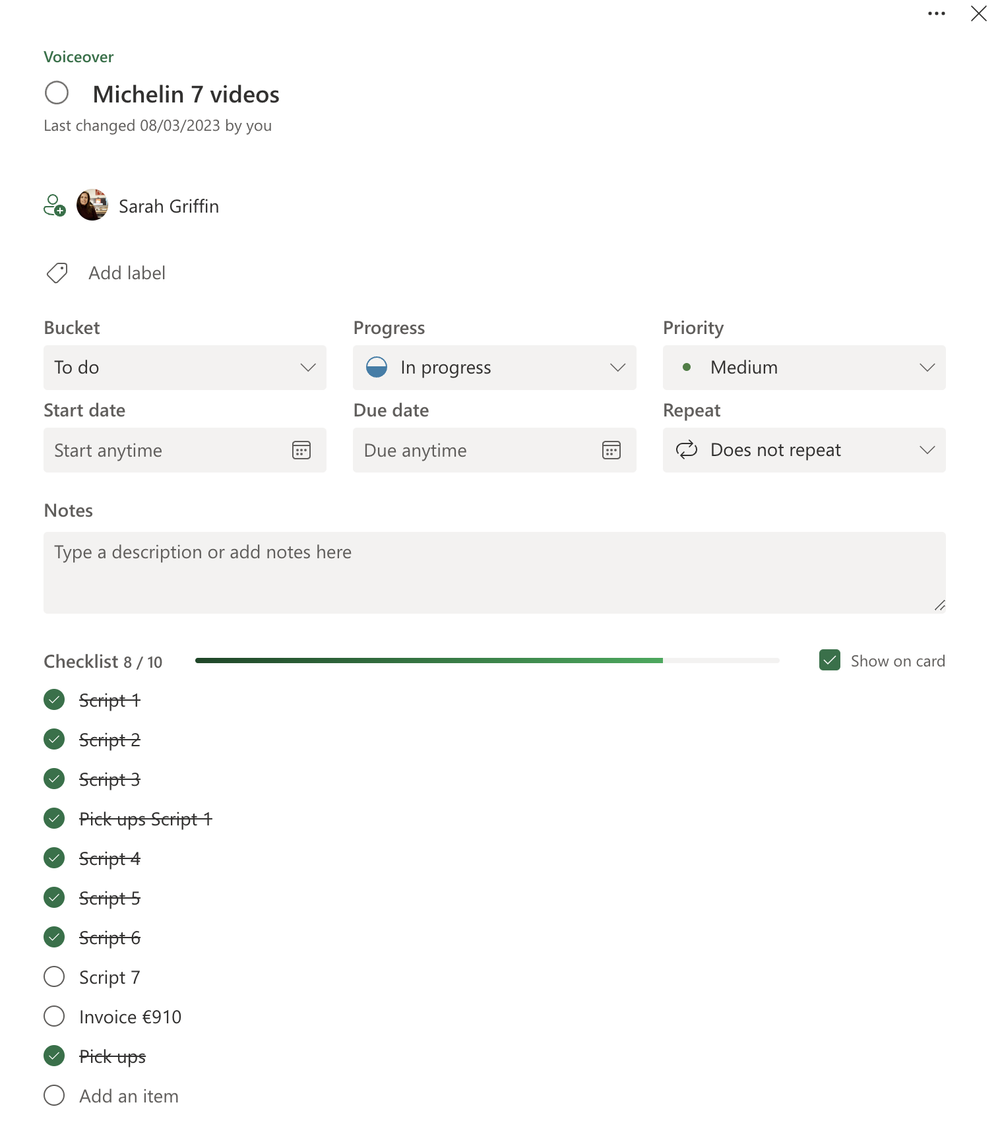Open the Priority dropdown showing Medium
The image size is (1000, 1135).
coord(804,368)
